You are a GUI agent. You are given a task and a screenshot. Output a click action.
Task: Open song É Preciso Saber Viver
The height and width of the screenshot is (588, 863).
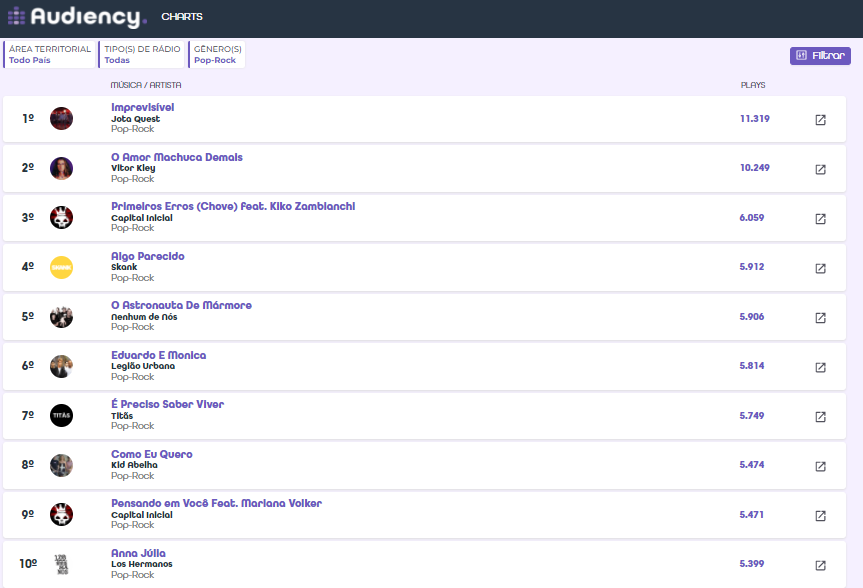167,404
